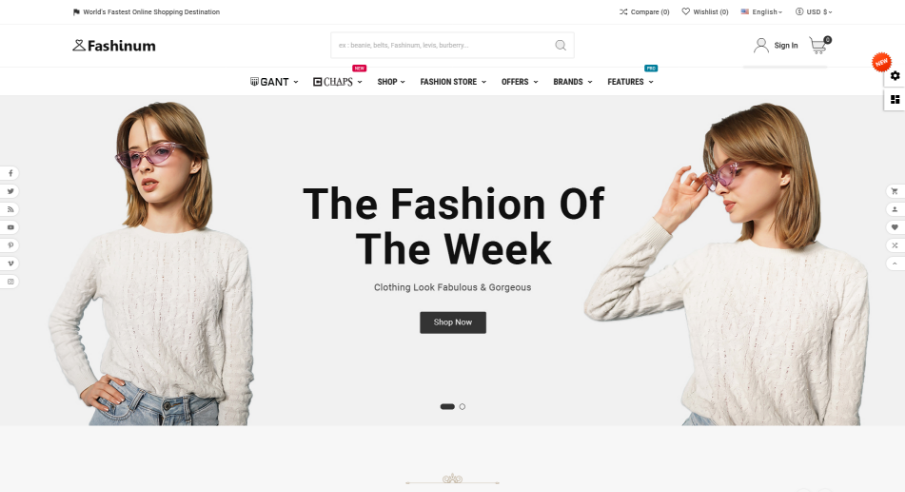Click the heart wishlist icon on right sidebar

tap(895, 228)
